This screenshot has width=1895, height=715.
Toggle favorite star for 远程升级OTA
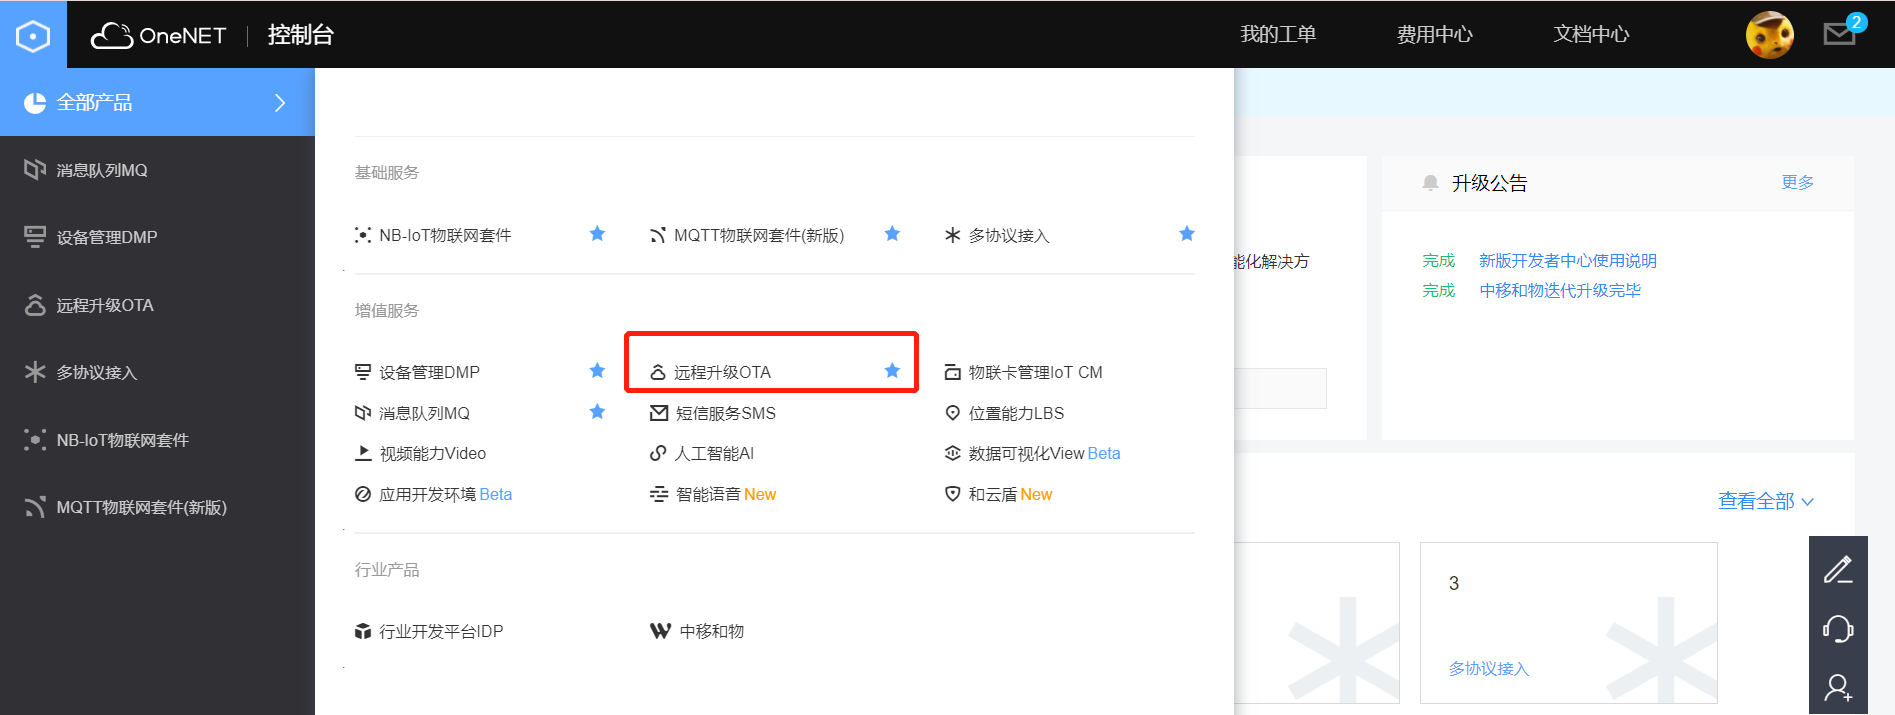(x=892, y=371)
